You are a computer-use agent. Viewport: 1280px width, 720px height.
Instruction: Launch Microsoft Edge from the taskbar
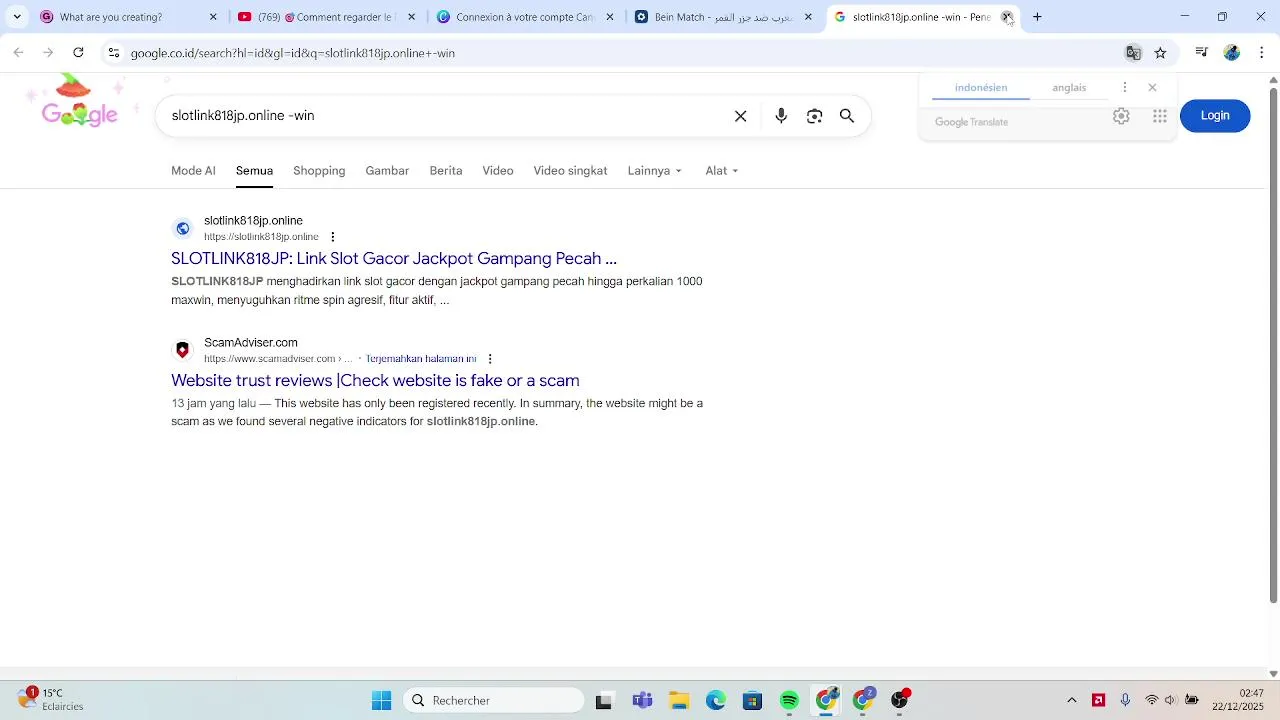point(716,701)
